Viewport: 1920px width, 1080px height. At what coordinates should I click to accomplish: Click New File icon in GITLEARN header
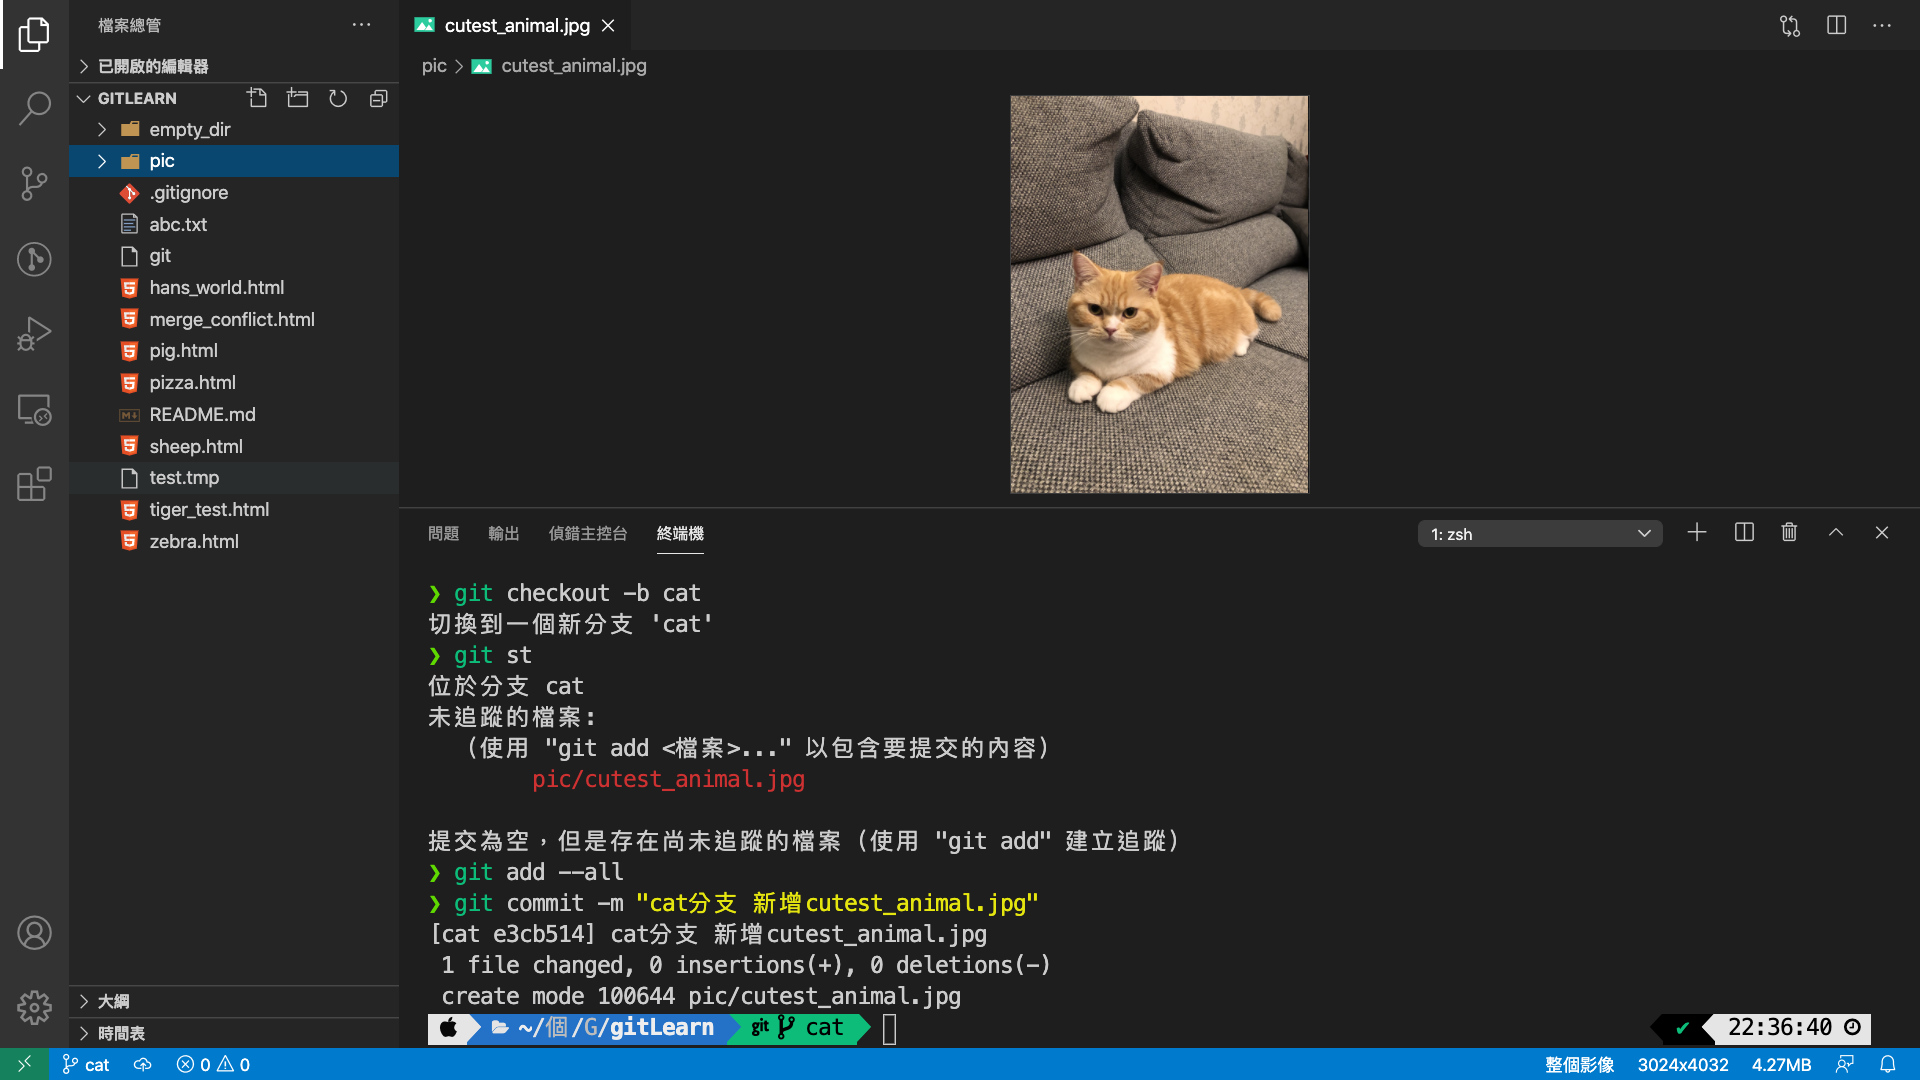click(x=257, y=98)
